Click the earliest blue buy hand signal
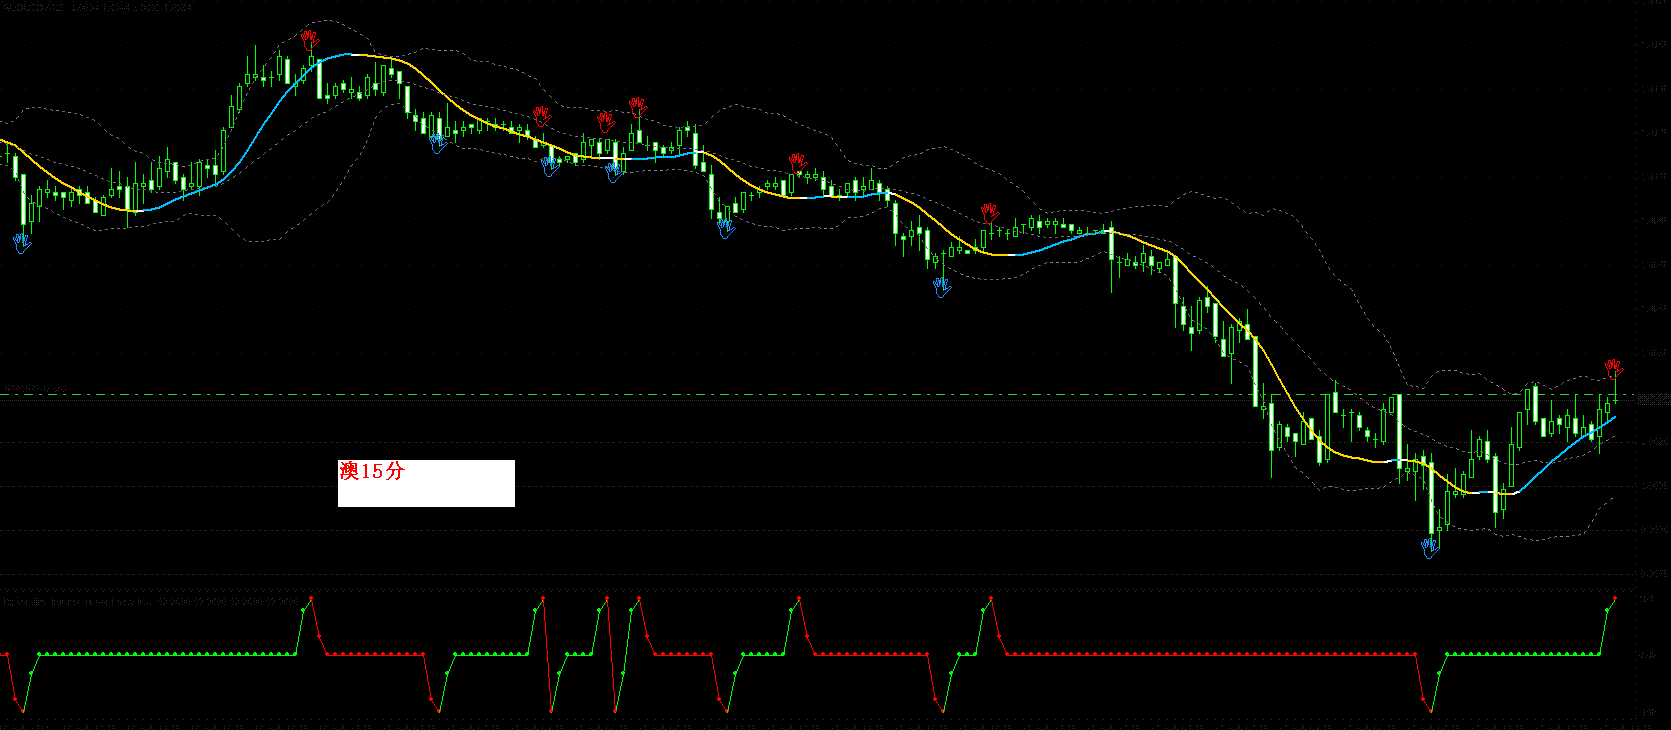Viewport: 1671px width, 730px height. click(x=22, y=243)
